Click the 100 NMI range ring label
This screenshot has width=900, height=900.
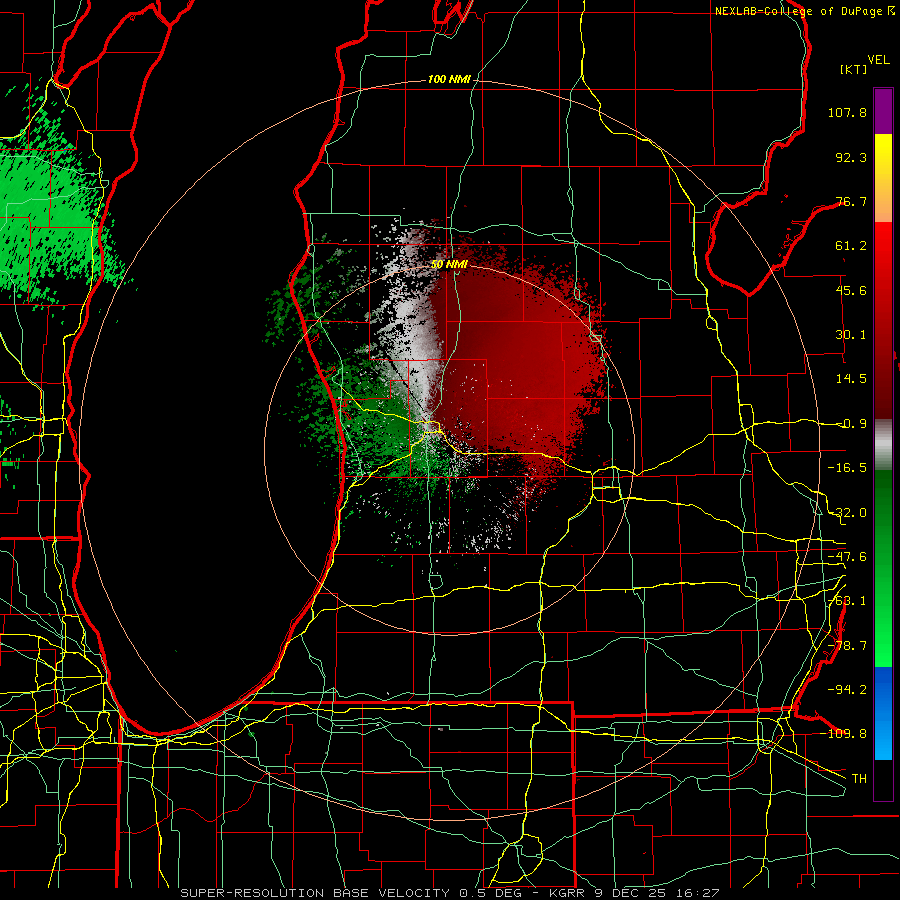pos(449,79)
